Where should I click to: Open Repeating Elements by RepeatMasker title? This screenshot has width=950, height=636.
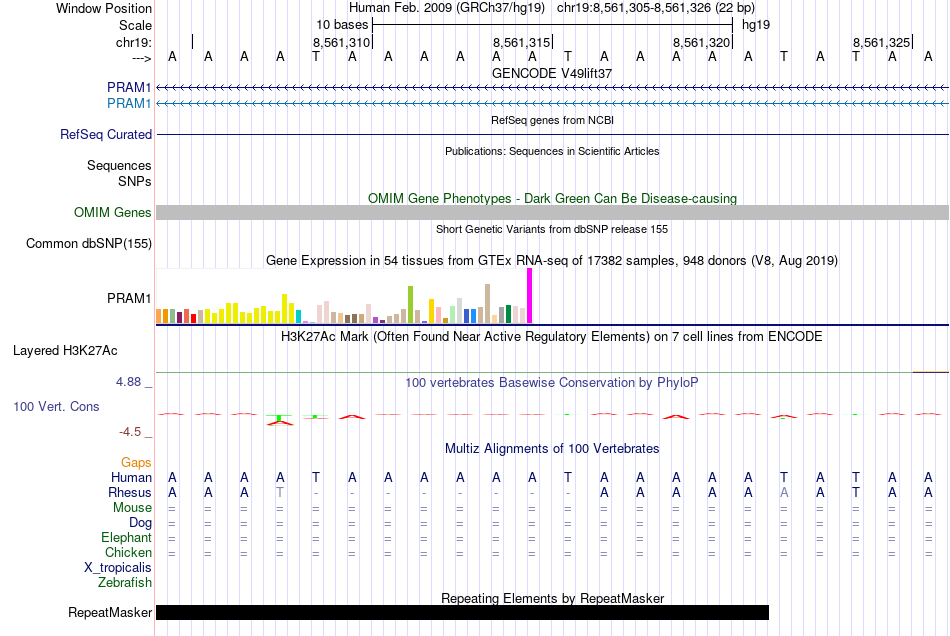point(552,598)
